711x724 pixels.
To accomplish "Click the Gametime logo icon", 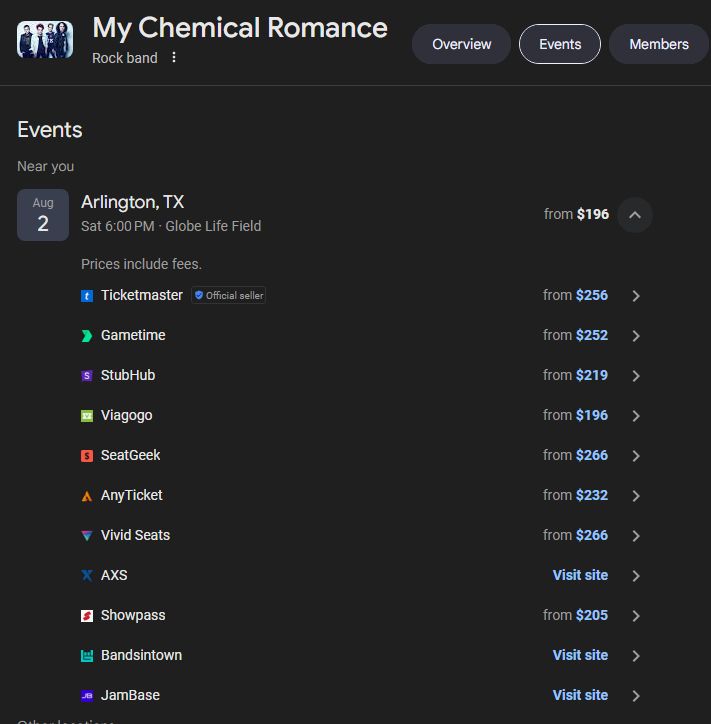I will pos(87,336).
